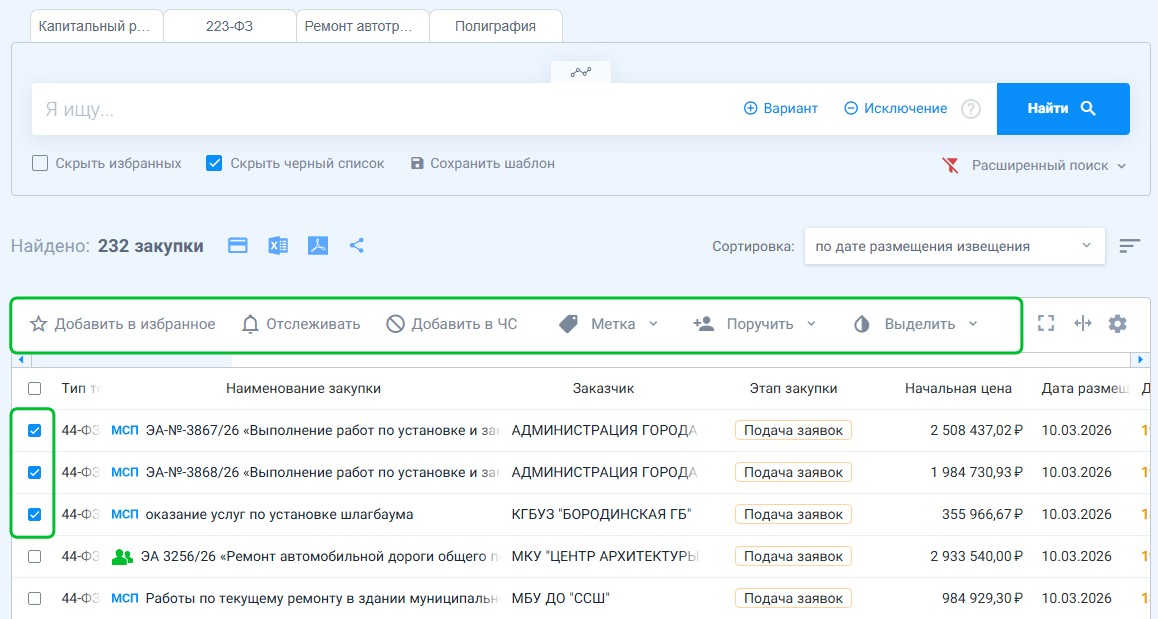Click Сохранить шаблон

(x=483, y=163)
